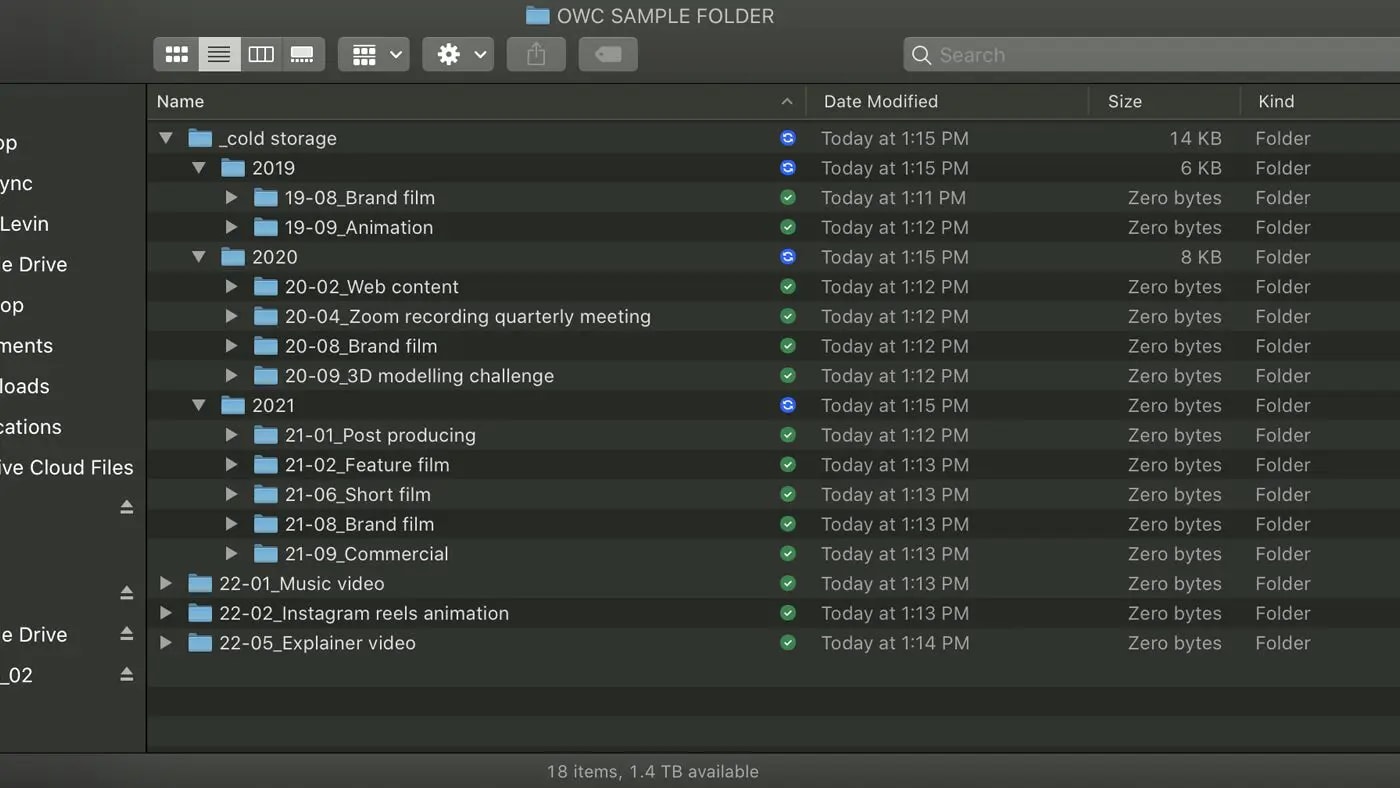
Task: Switch to icon view in toolbar
Action: (x=176, y=55)
